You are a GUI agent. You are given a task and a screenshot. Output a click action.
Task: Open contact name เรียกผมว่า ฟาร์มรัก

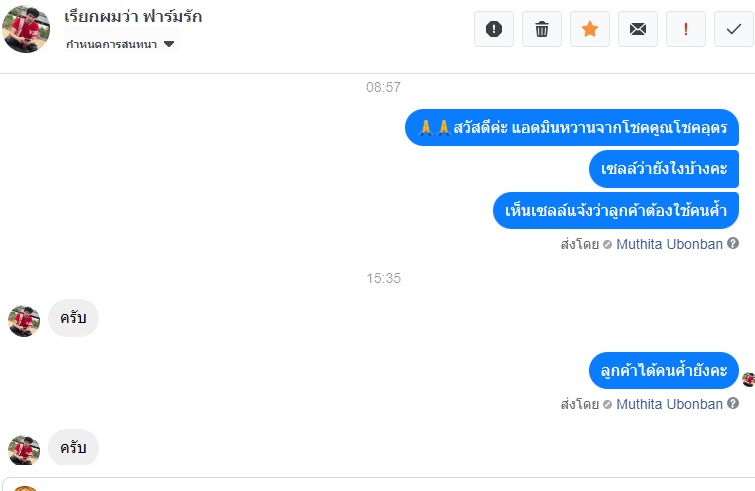pyautogui.click(x=133, y=16)
